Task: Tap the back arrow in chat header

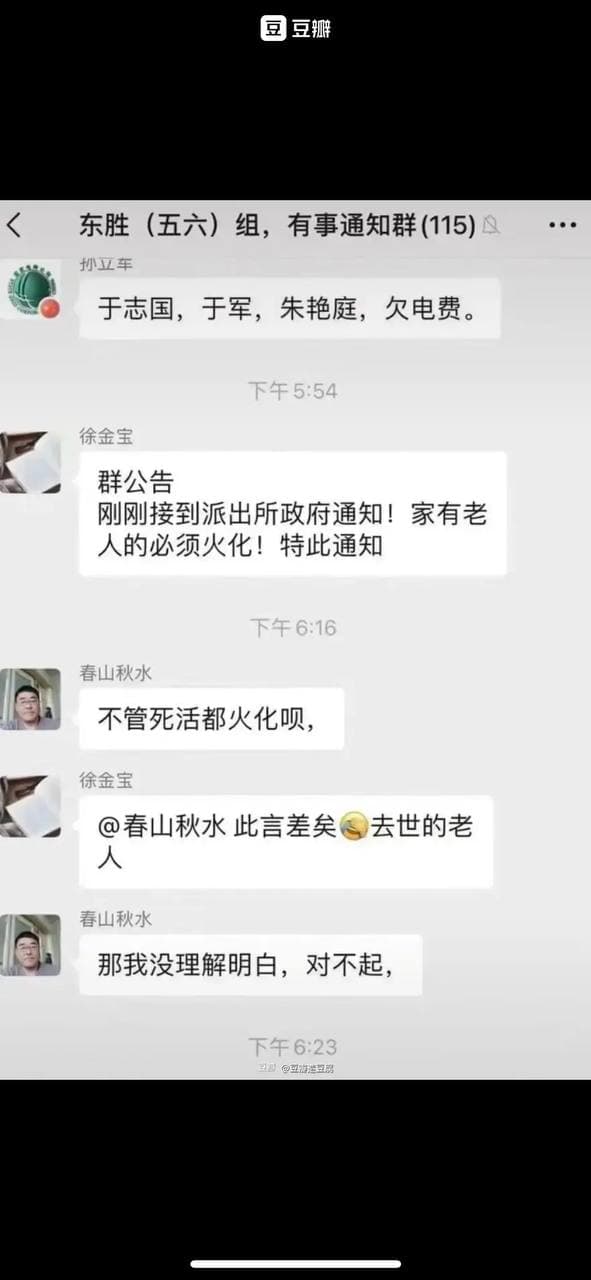Action: coord(14,226)
